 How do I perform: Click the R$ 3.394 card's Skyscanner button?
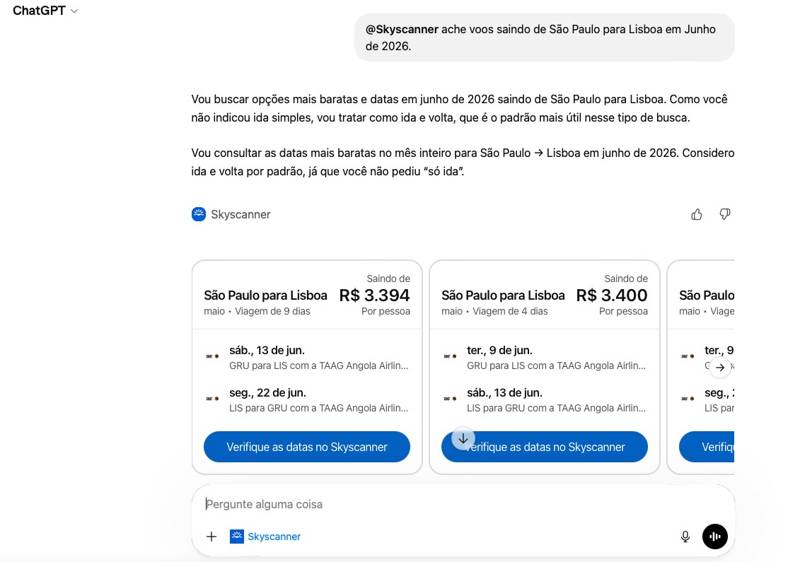306,447
